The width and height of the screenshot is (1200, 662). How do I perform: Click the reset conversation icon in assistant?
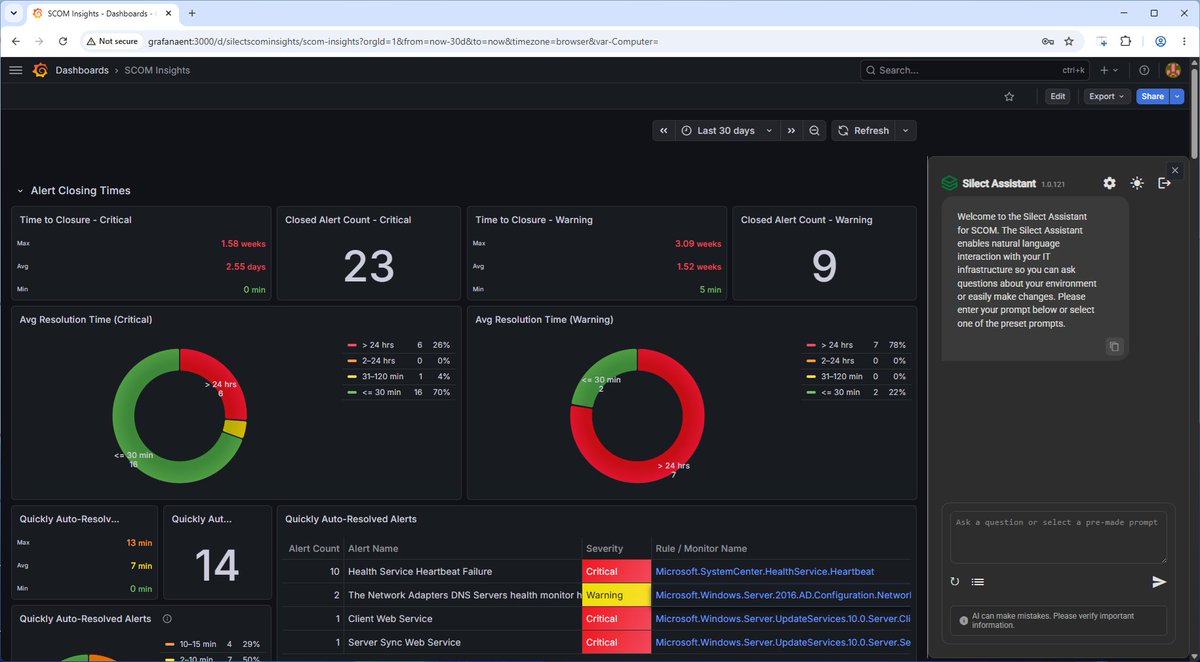pos(955,581)
